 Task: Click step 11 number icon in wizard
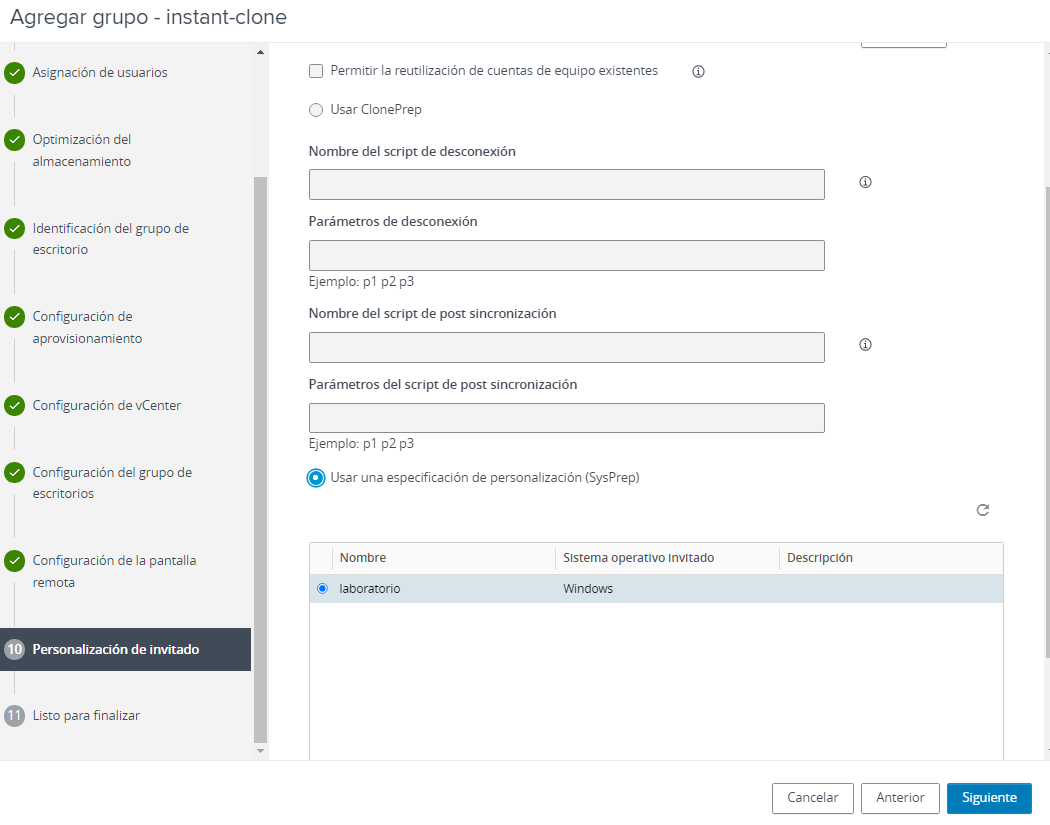coord(14,716)
